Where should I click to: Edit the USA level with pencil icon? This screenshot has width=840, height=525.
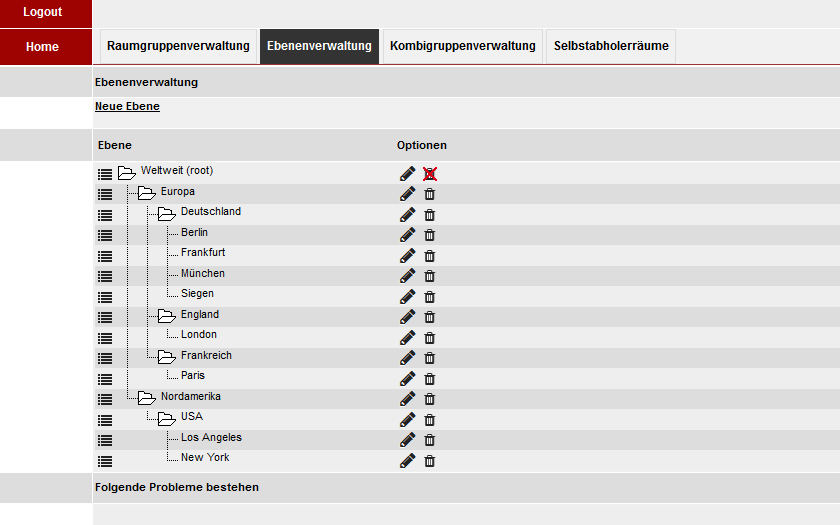coord(407,419)
